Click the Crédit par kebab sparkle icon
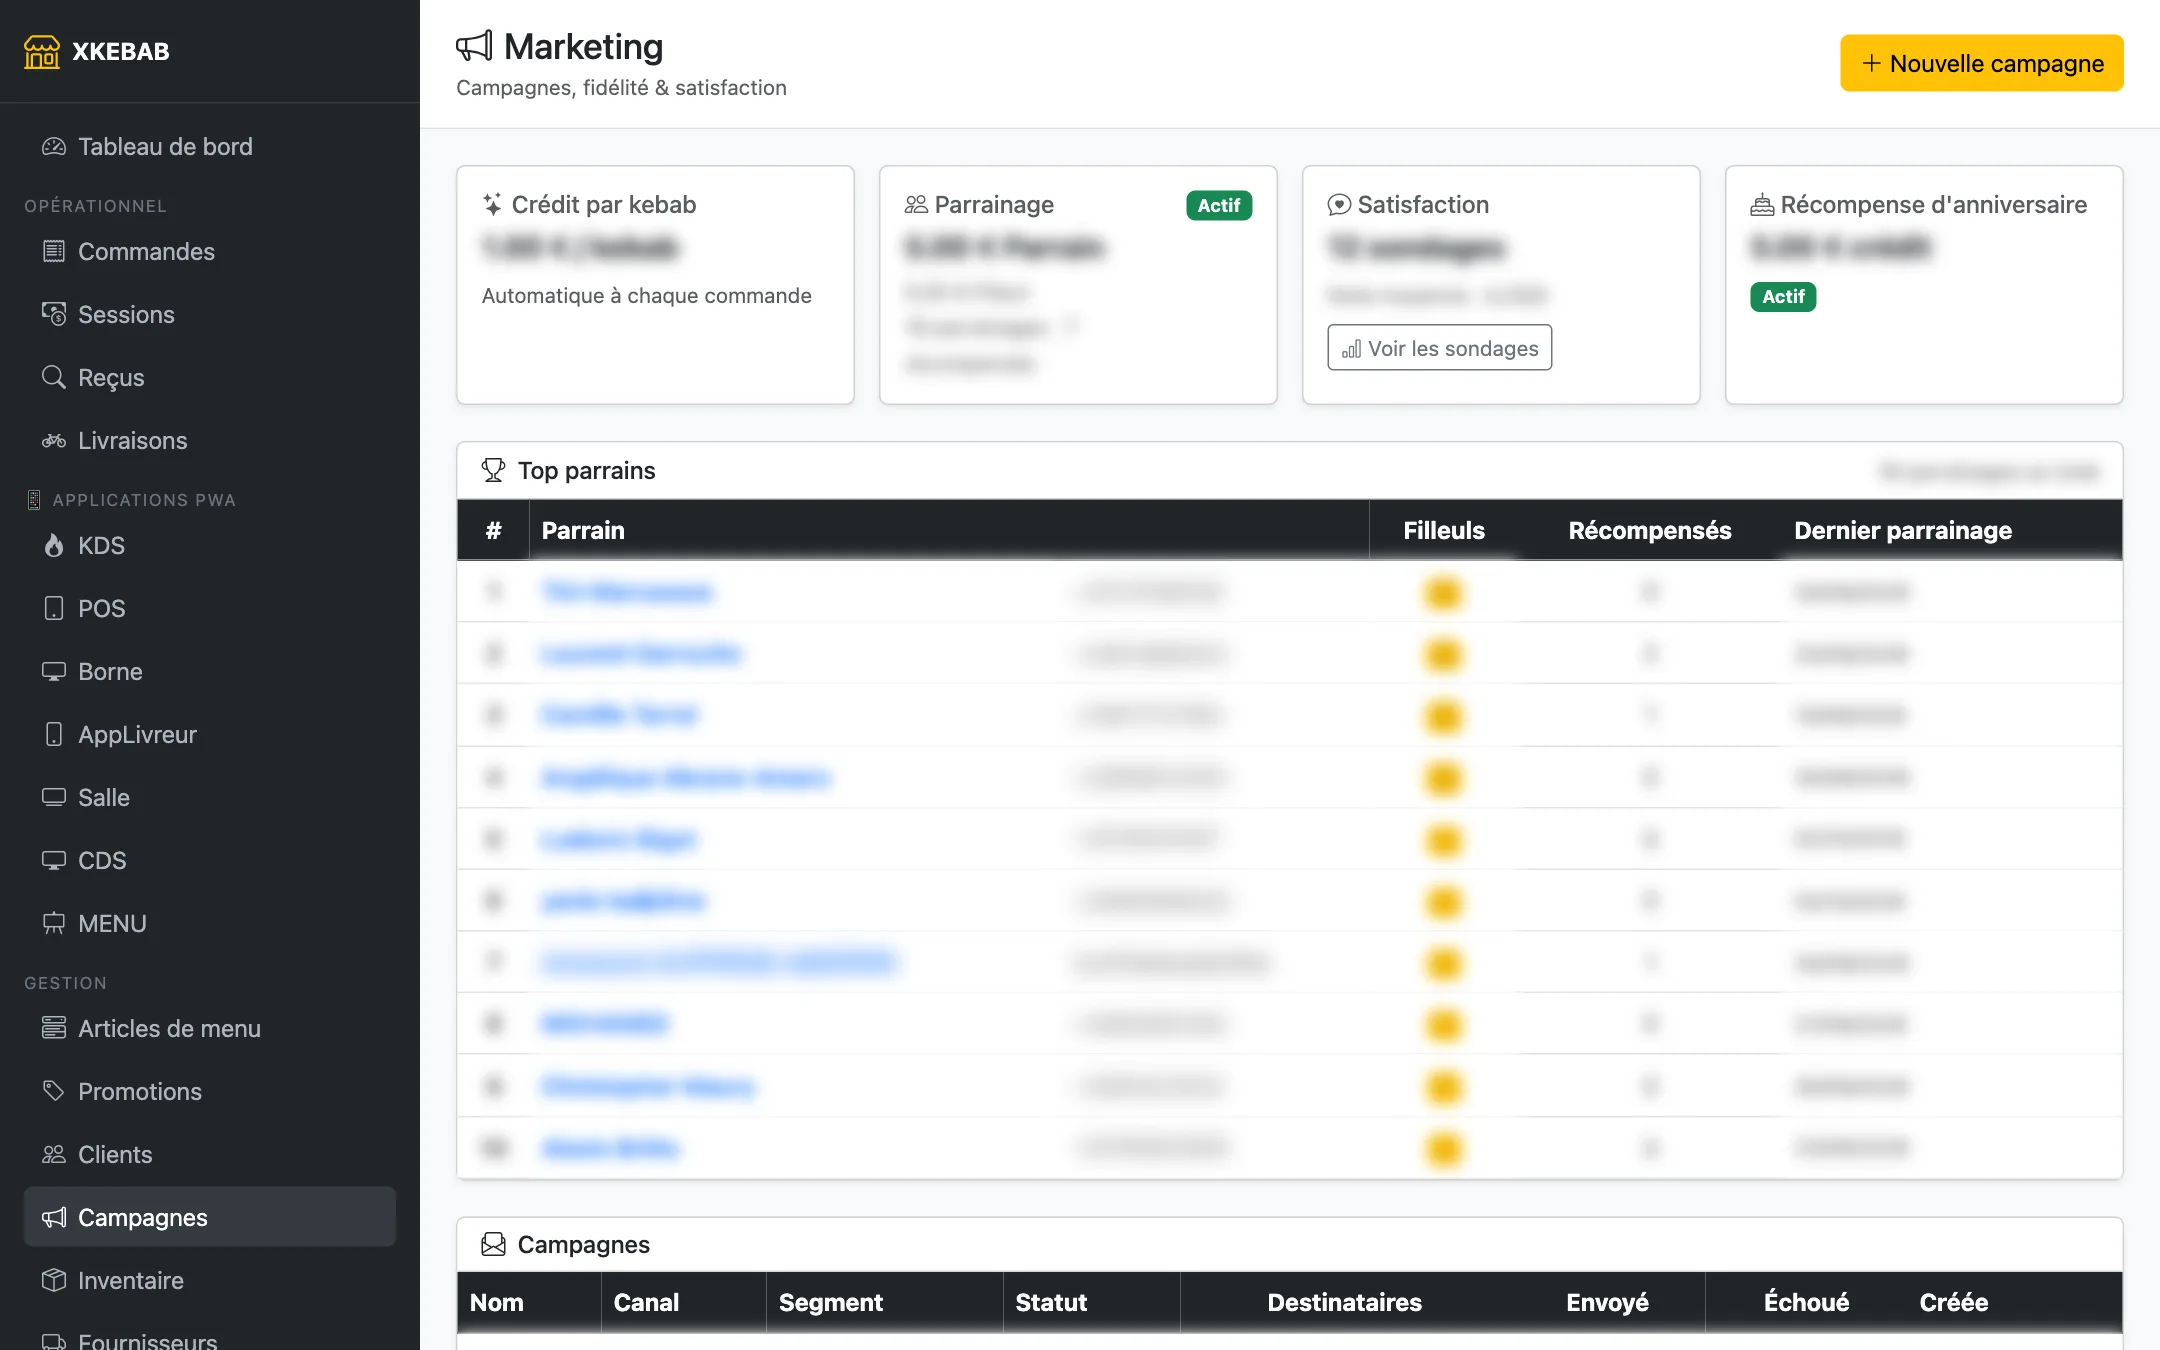Screen dimensions: 2160x1350 (x=492, y=205)
